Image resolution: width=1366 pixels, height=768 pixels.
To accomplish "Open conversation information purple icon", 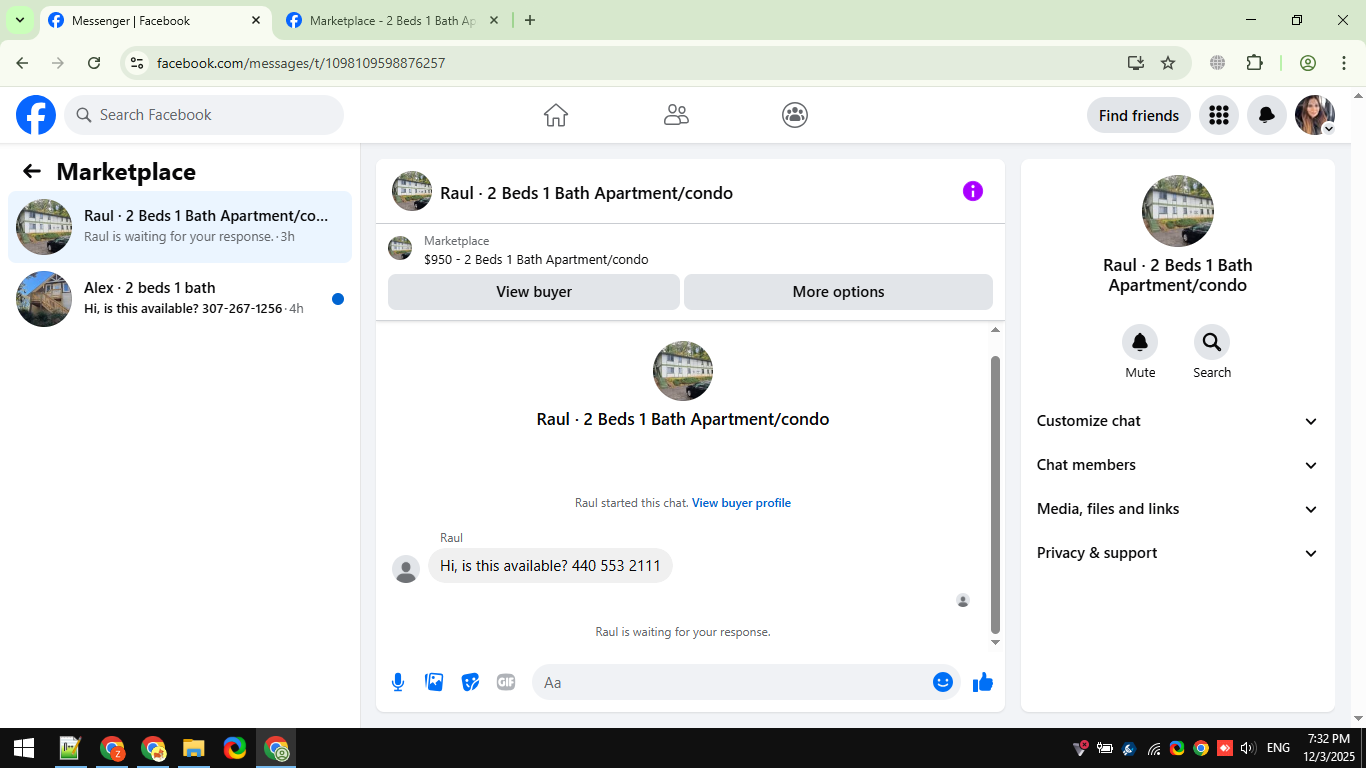I will click(973, 191).
